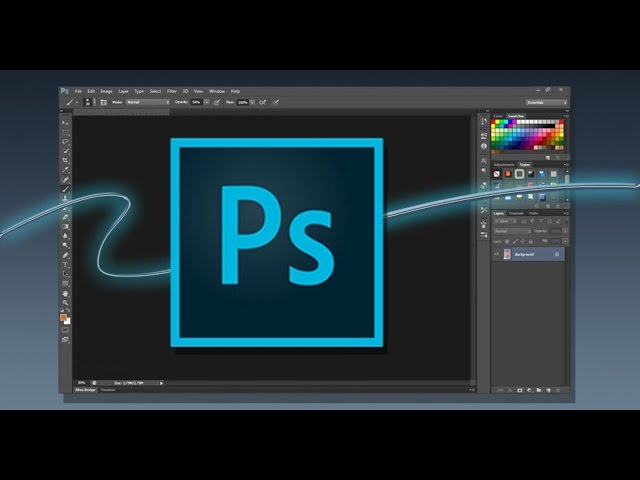Select the Brush tool in the toolbox

[x=65, y=189]
